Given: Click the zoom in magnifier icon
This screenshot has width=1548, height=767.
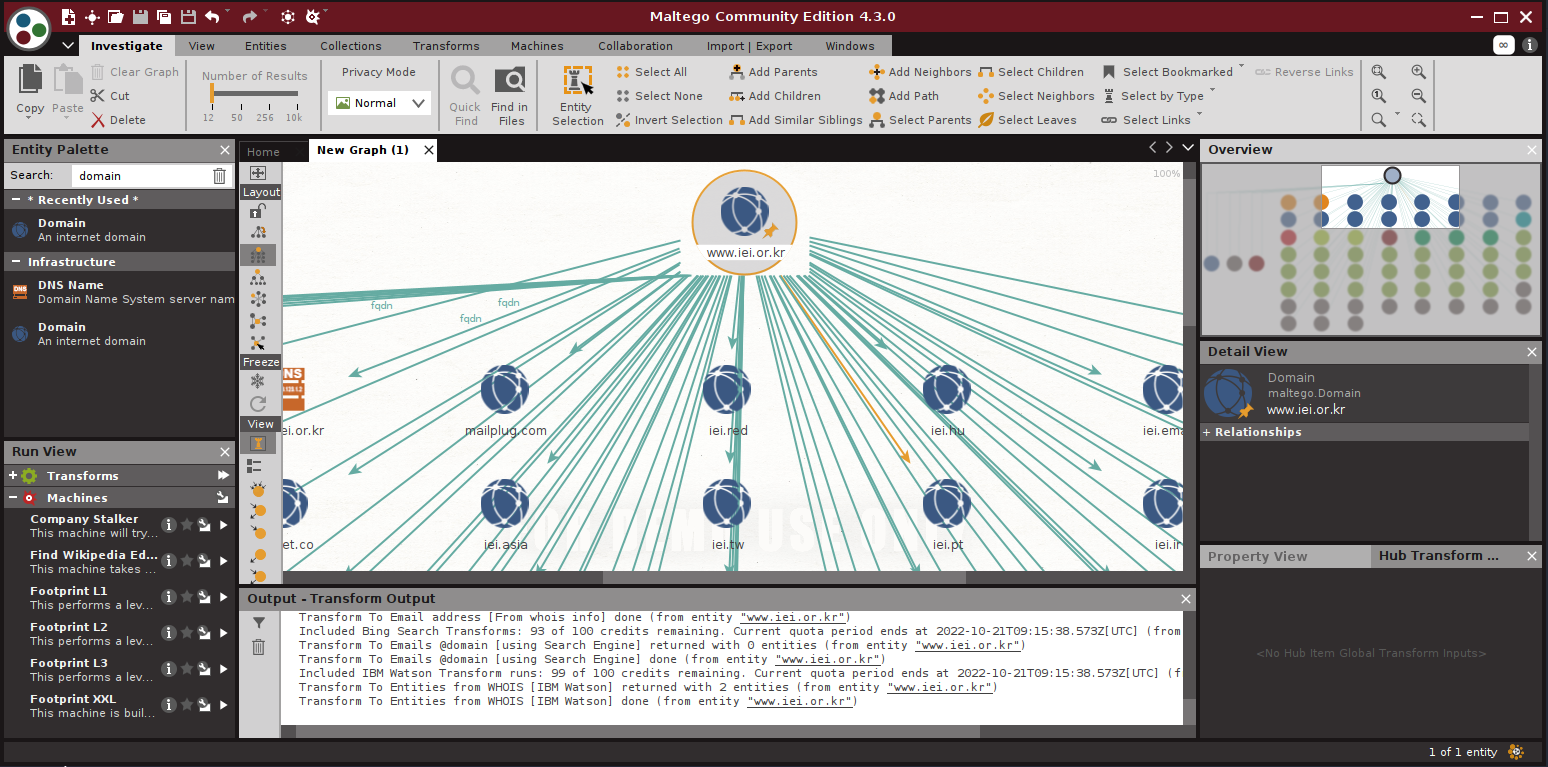Looking at the screenshot, I should click(1418, 72).
